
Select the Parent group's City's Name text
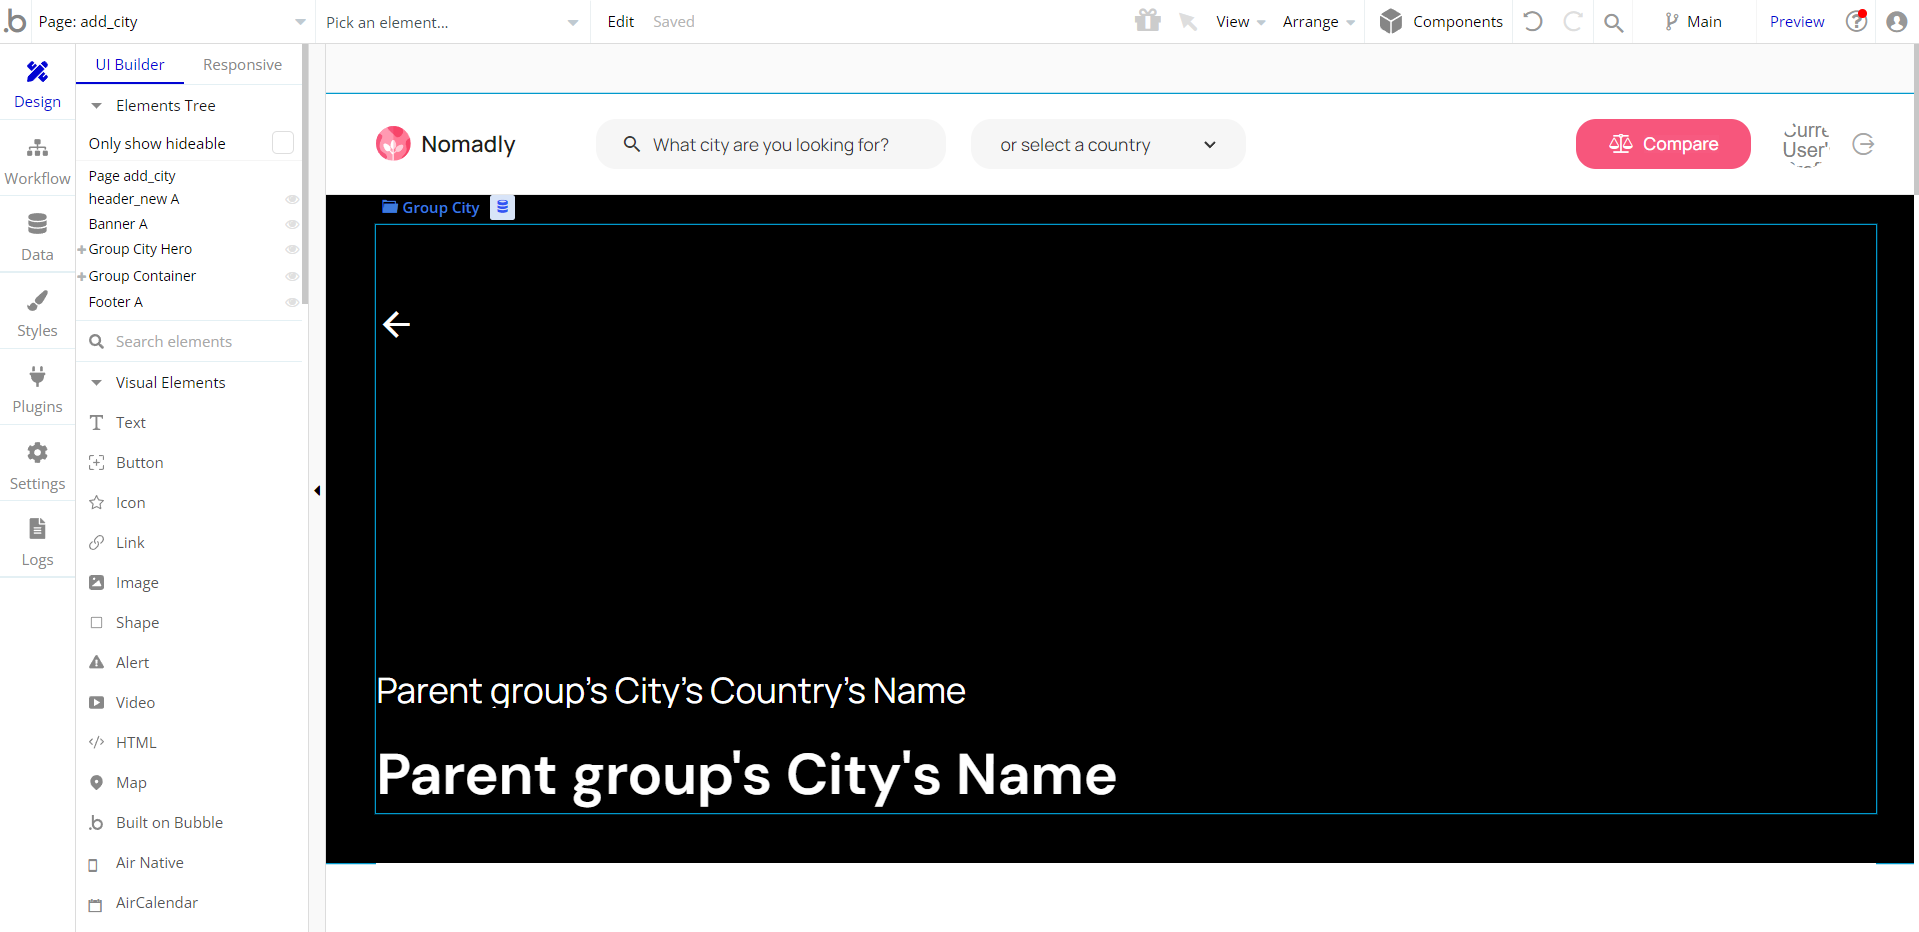click(x=746, y=776)
